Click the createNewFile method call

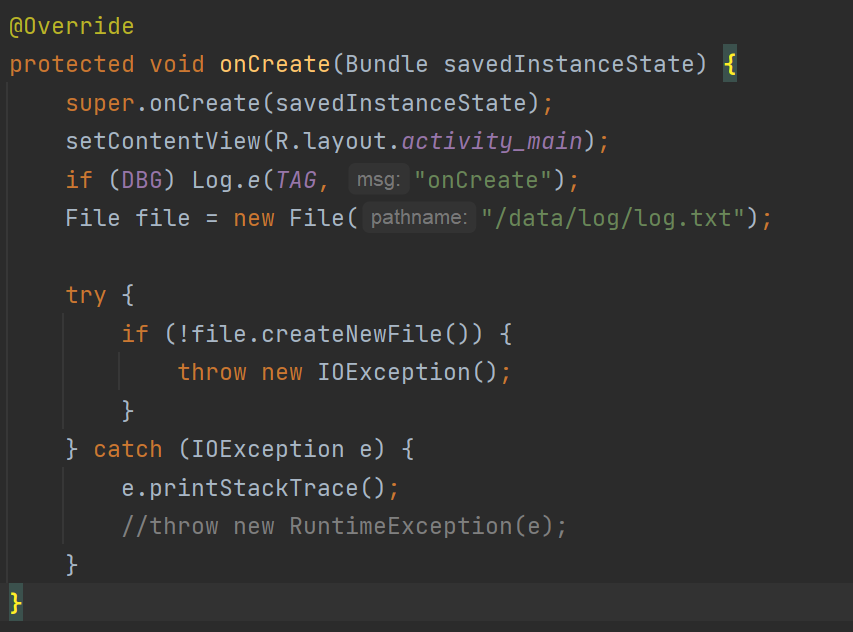[351, 334]
